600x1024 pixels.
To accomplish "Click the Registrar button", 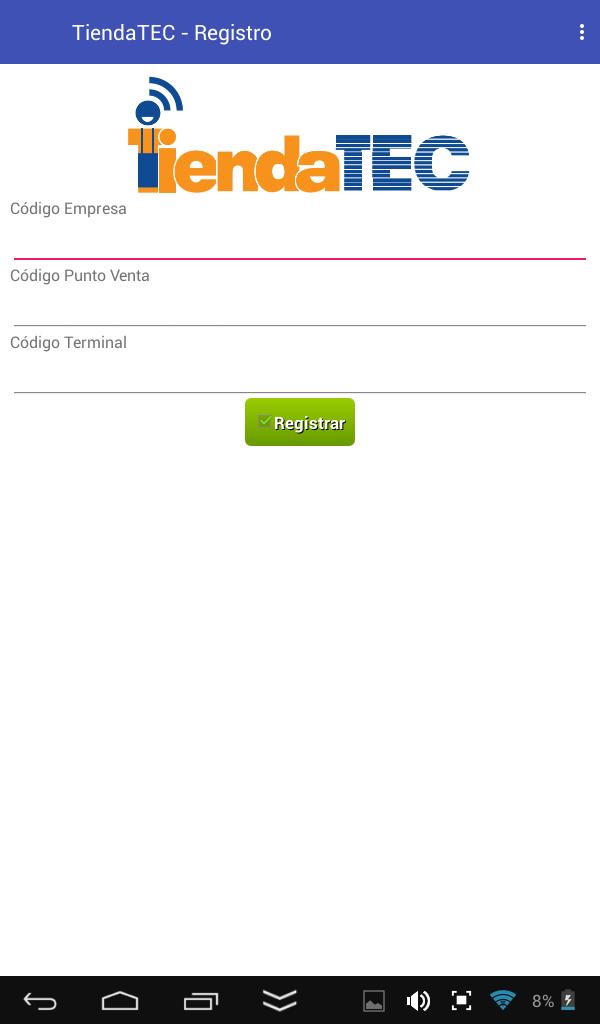I will click(x=300, y=422).
